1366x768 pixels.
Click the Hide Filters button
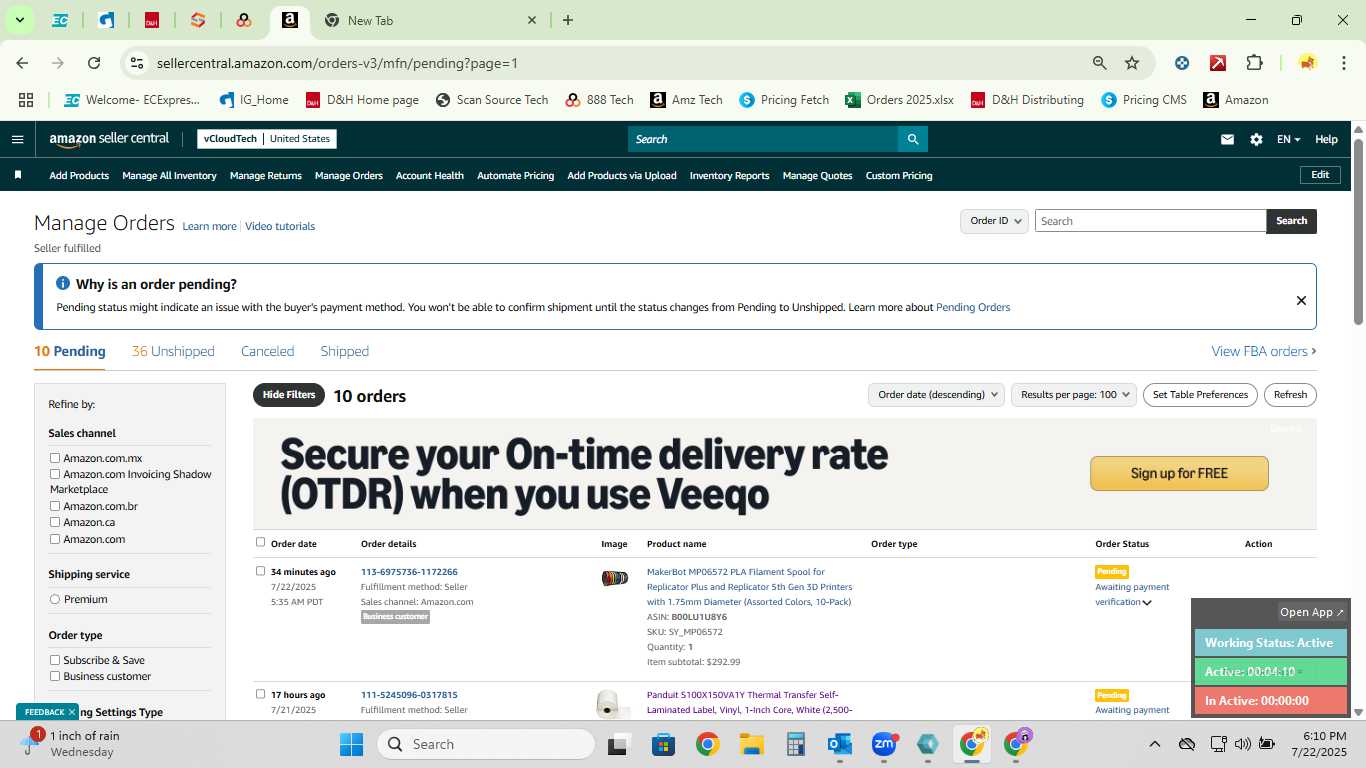tap(289, 395)
